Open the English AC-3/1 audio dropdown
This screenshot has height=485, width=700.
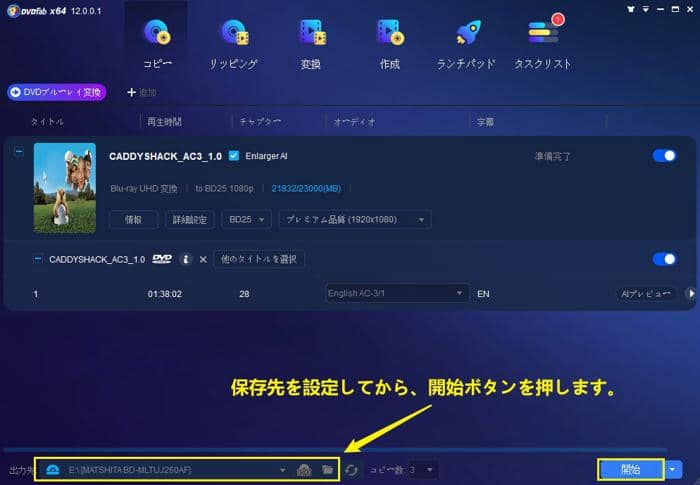[397, 293]
